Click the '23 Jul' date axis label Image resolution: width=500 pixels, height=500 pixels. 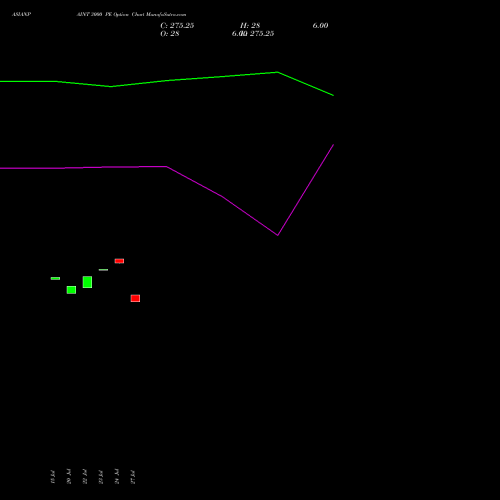(101, 477)
